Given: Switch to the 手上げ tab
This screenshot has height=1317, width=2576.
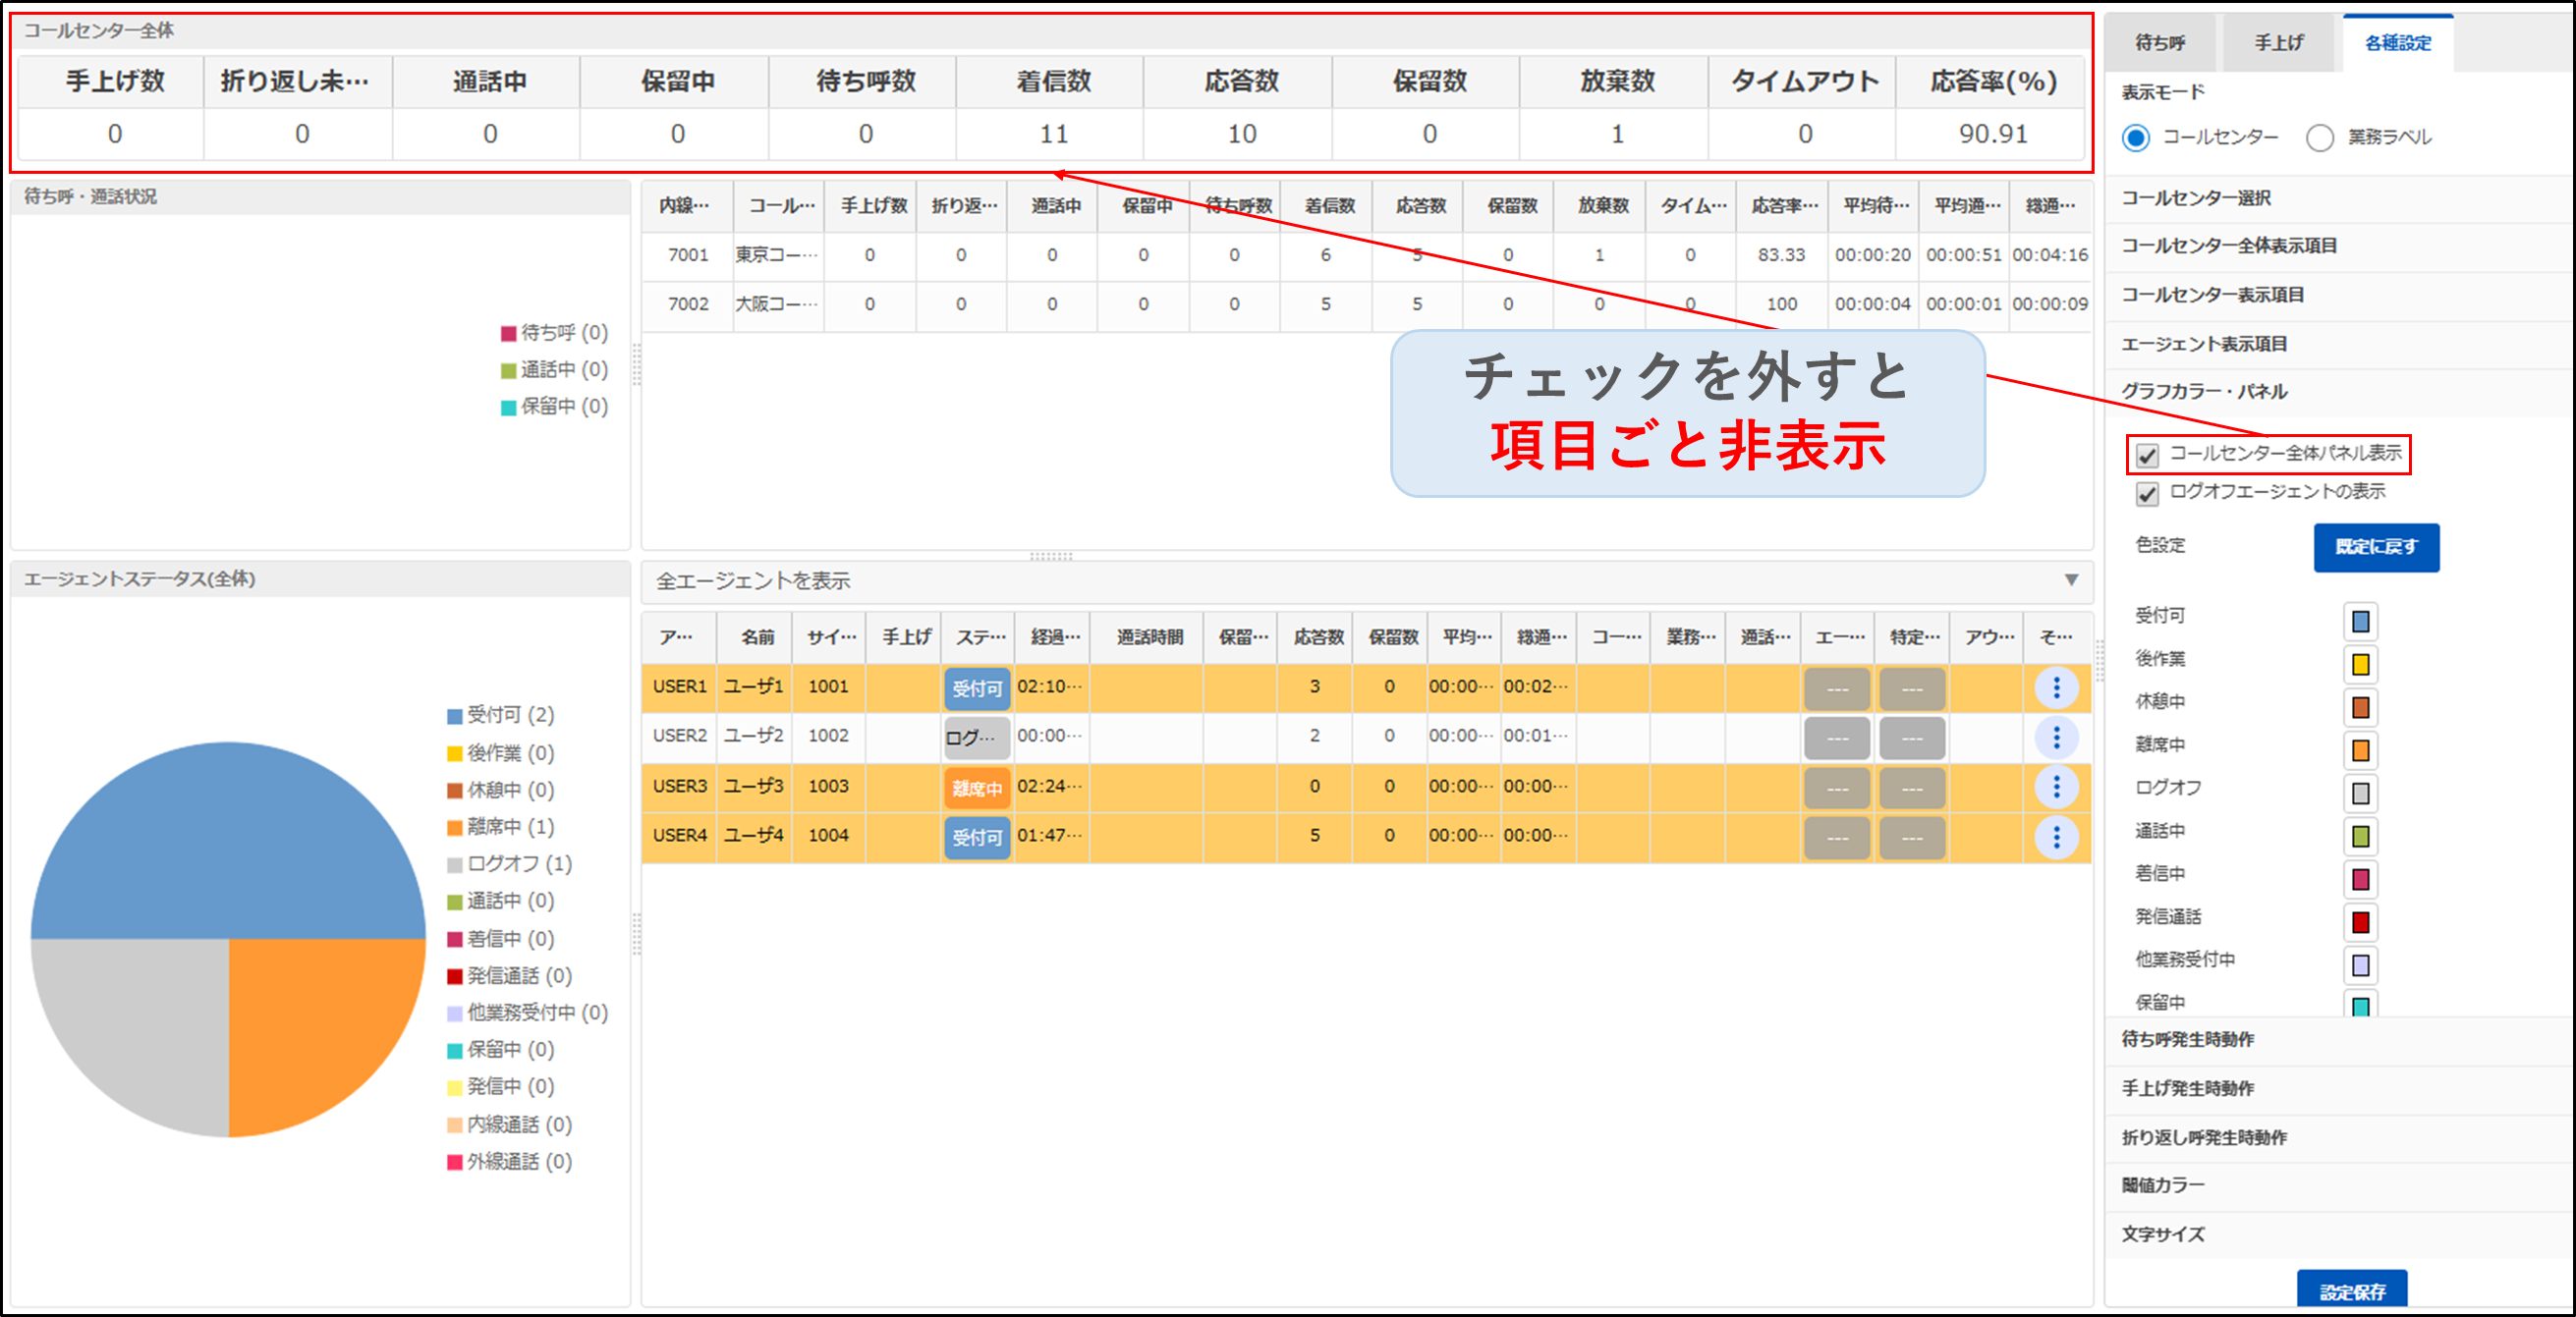Looking at the screenshot, I should tap(2278, 43).
